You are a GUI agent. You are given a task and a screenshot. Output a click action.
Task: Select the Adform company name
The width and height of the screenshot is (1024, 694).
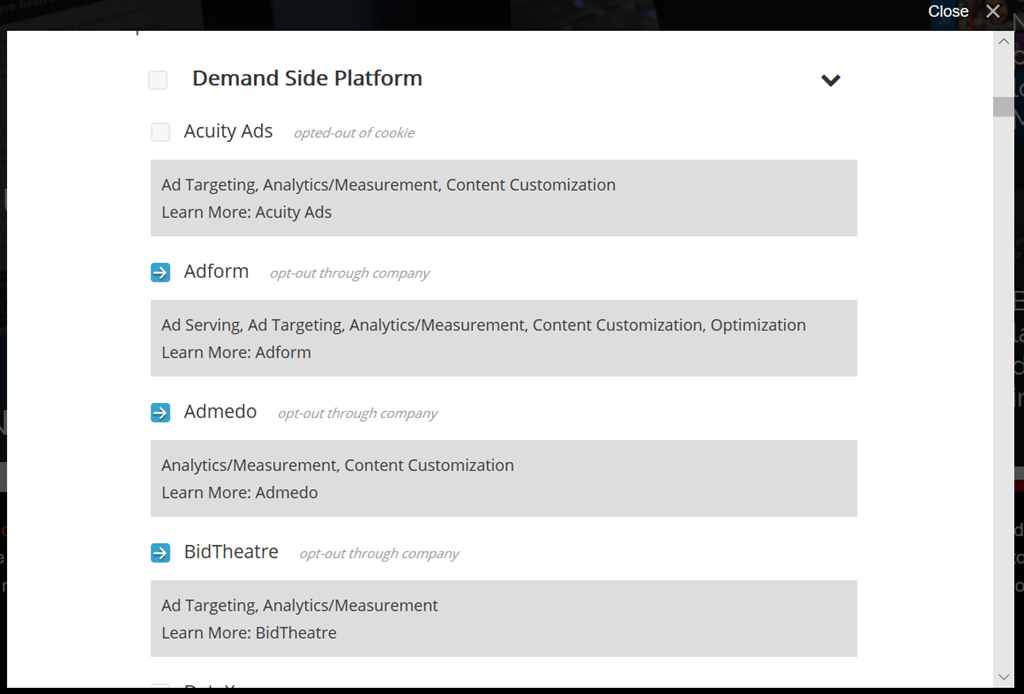[216, 271]
